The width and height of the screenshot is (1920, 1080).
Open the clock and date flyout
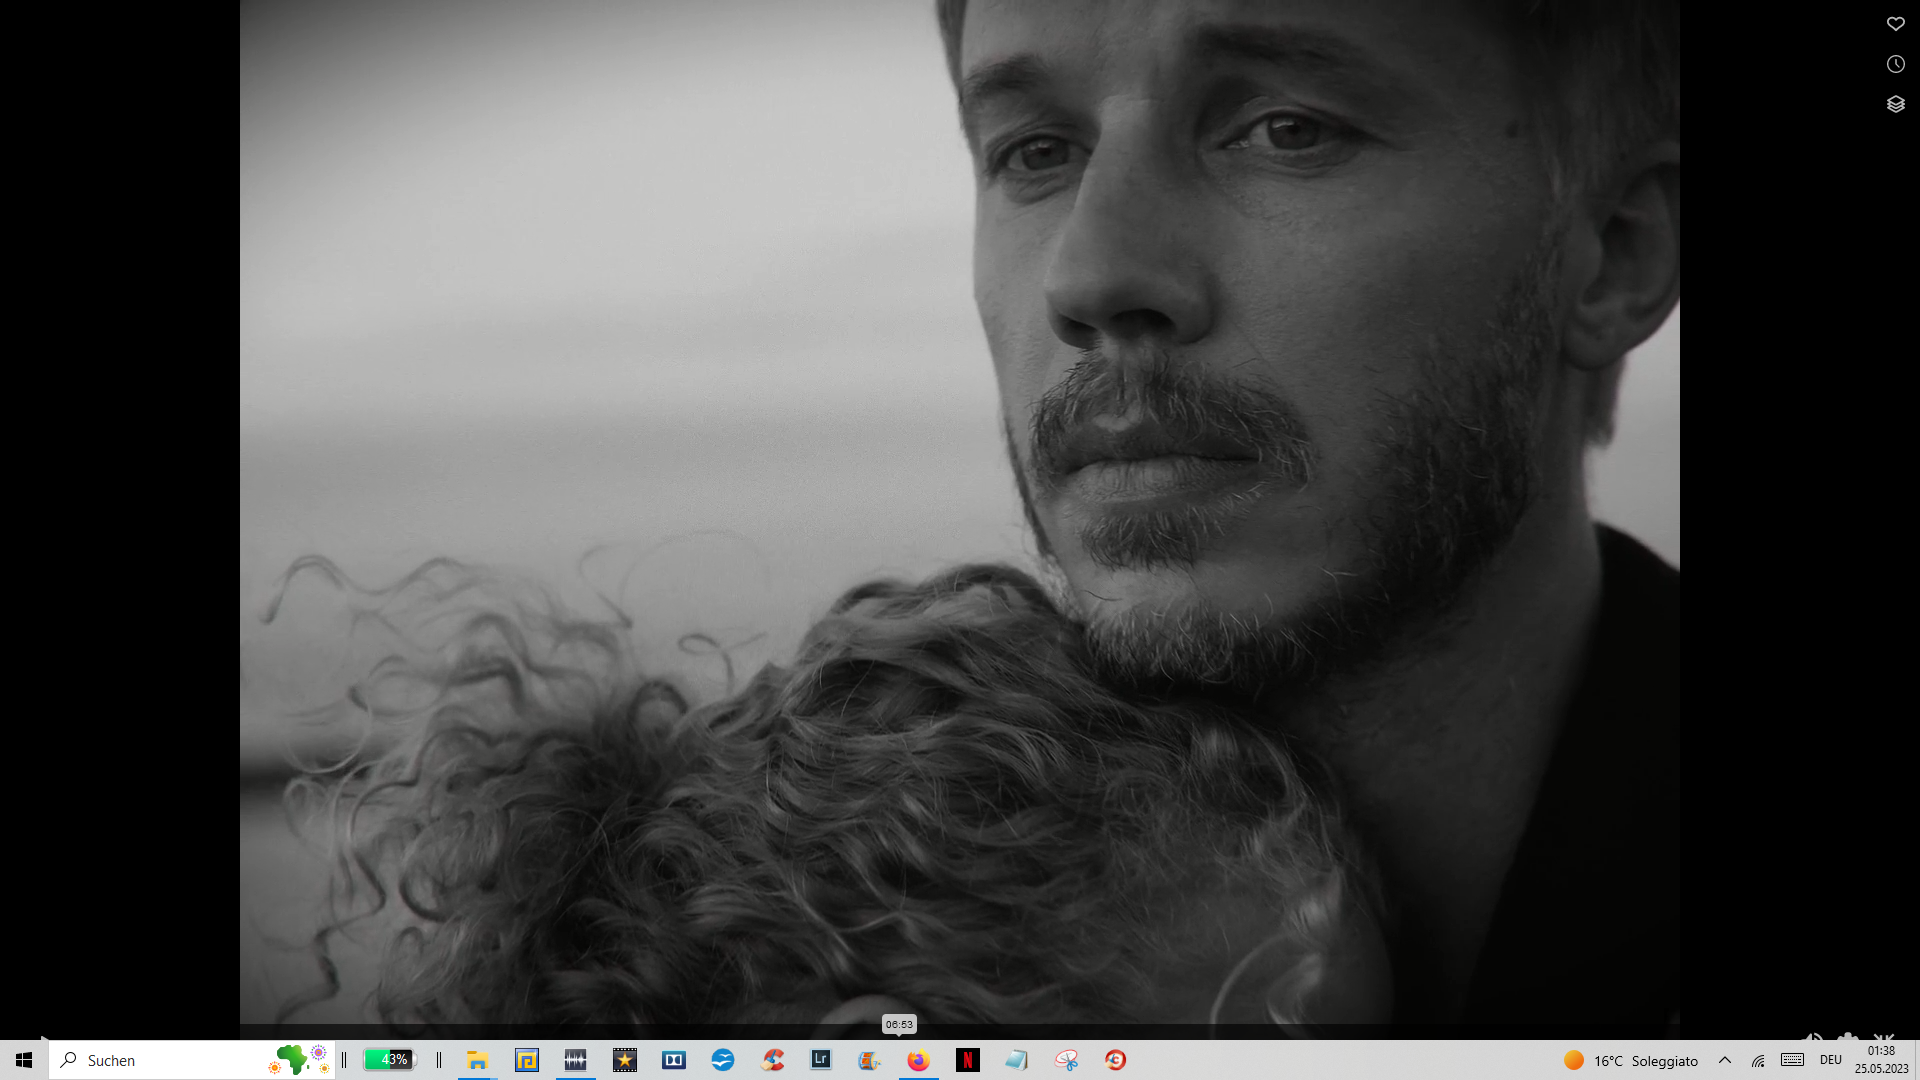click(1881, 1060)
